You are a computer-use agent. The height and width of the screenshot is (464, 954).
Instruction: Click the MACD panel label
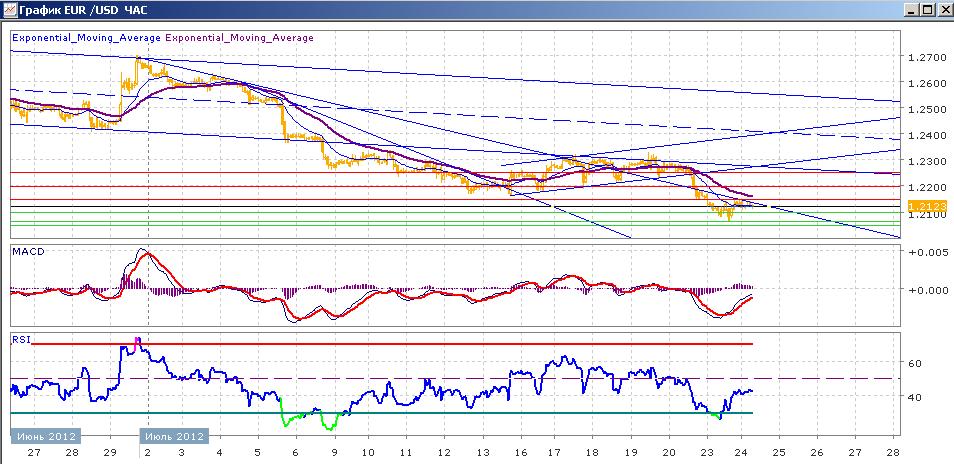(28, 251)
